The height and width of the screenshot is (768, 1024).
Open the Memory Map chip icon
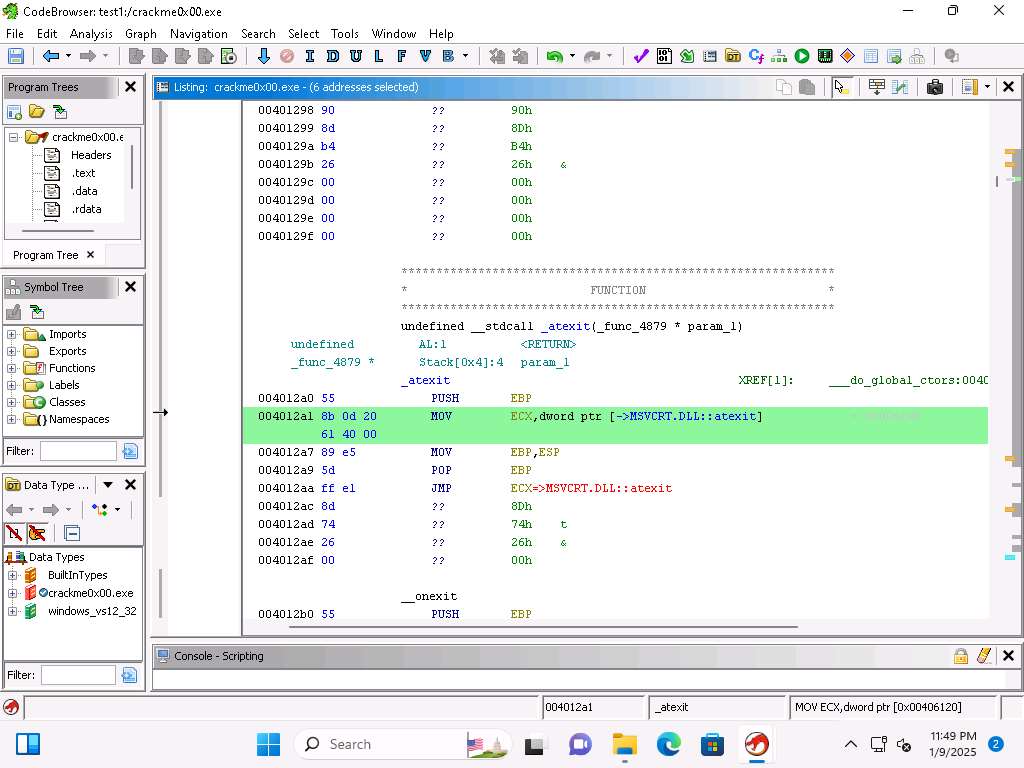click(x=825, y=57)
